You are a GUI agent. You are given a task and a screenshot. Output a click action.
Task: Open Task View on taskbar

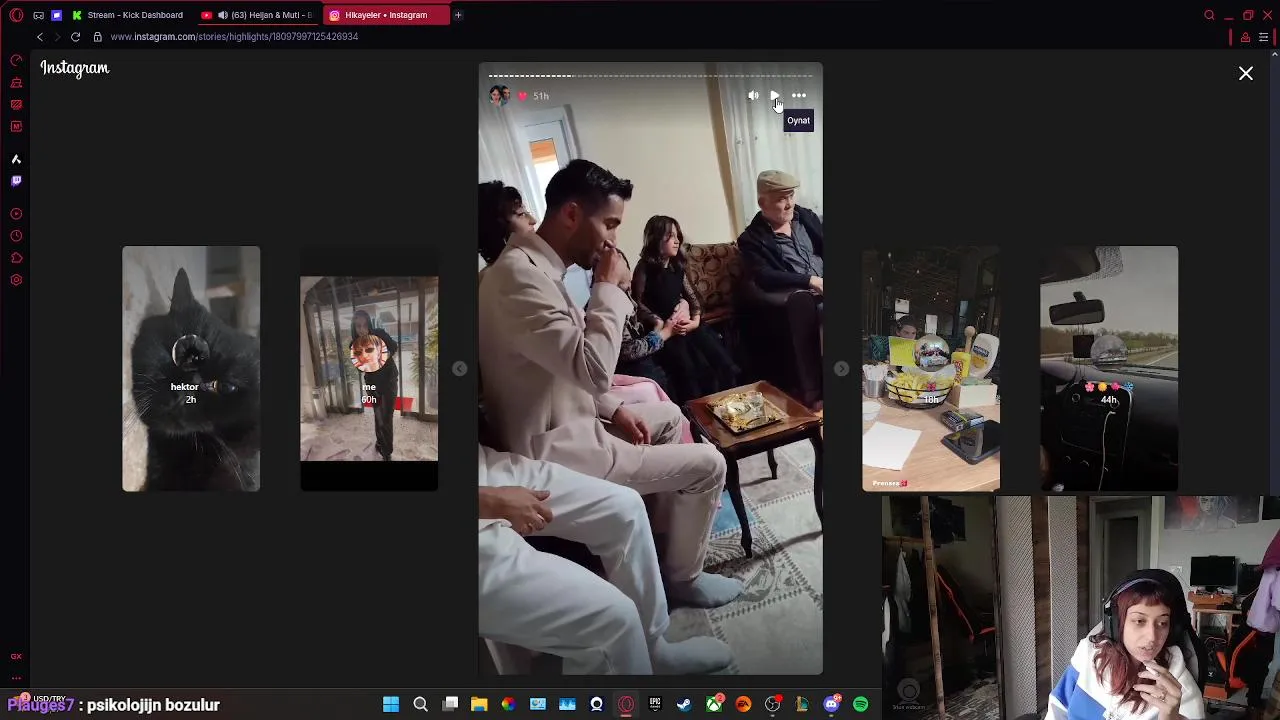[x=450, y=704]
